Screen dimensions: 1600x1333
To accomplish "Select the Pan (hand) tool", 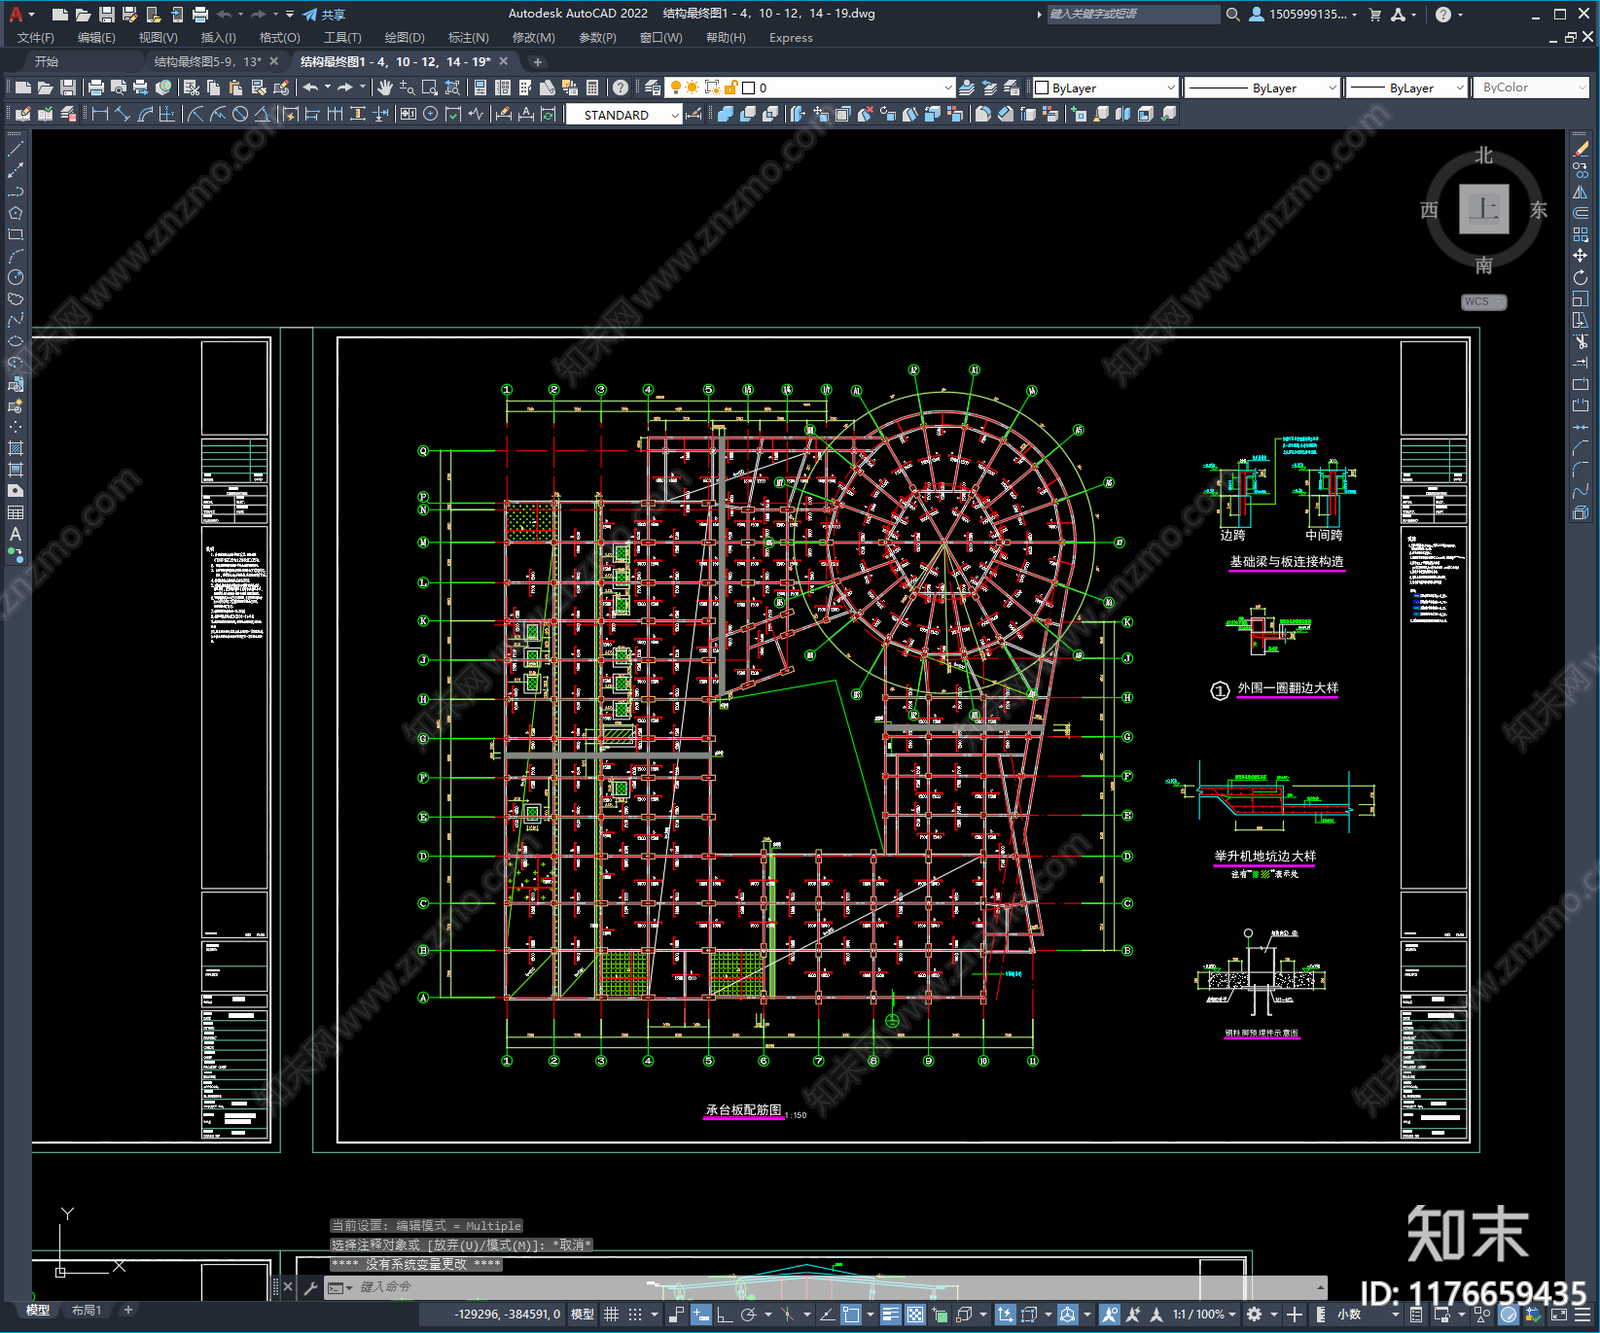I will pyautogui.click(x=385, y=88).
